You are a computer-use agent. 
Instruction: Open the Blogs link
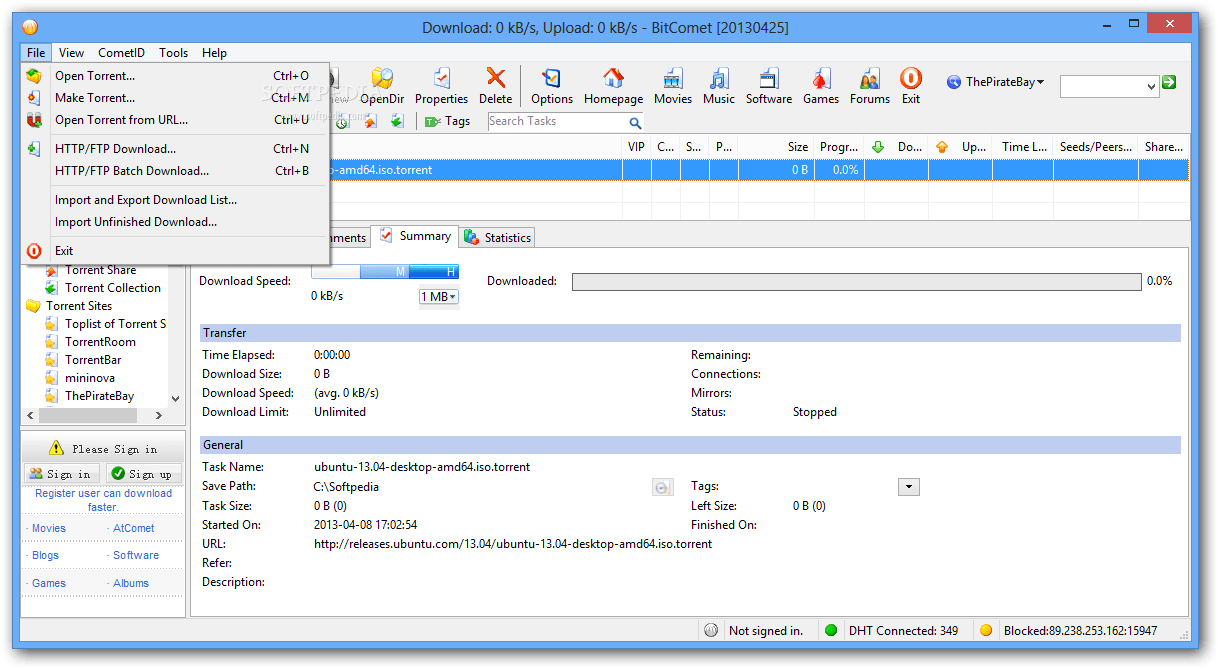pyautogui.click(x=46, y=555)
